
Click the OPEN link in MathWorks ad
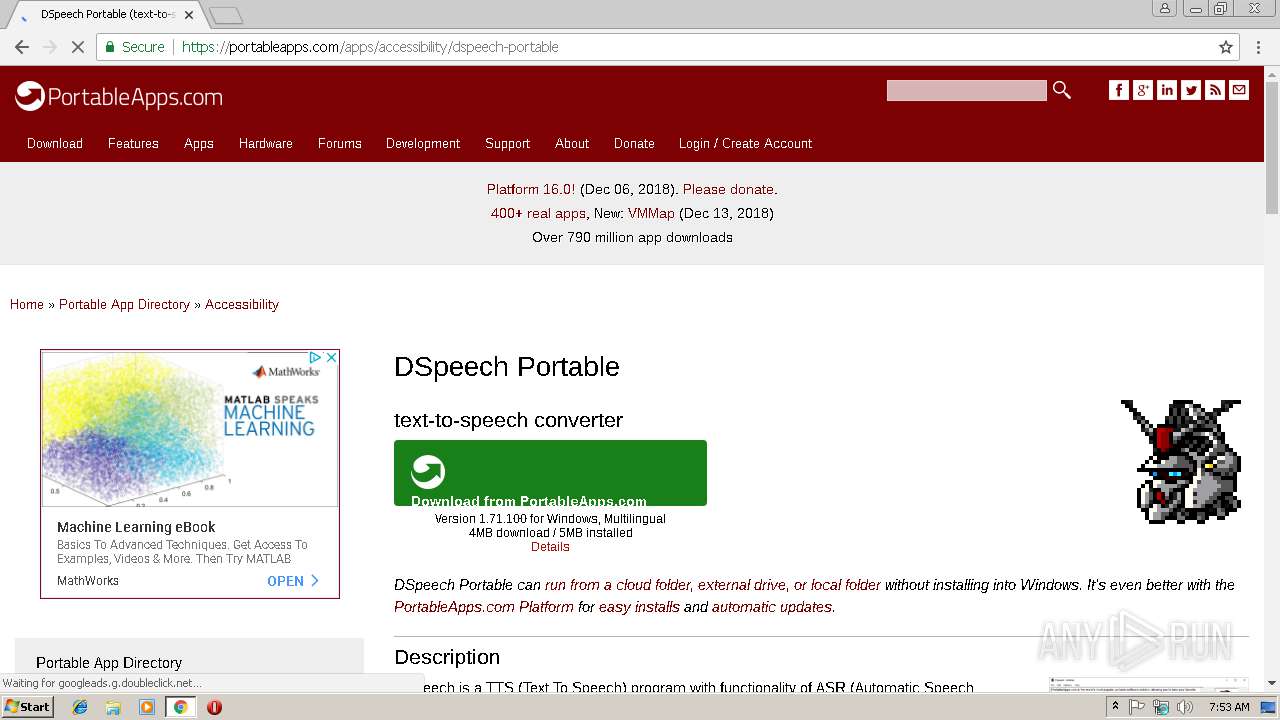click(x=293, y=581)
